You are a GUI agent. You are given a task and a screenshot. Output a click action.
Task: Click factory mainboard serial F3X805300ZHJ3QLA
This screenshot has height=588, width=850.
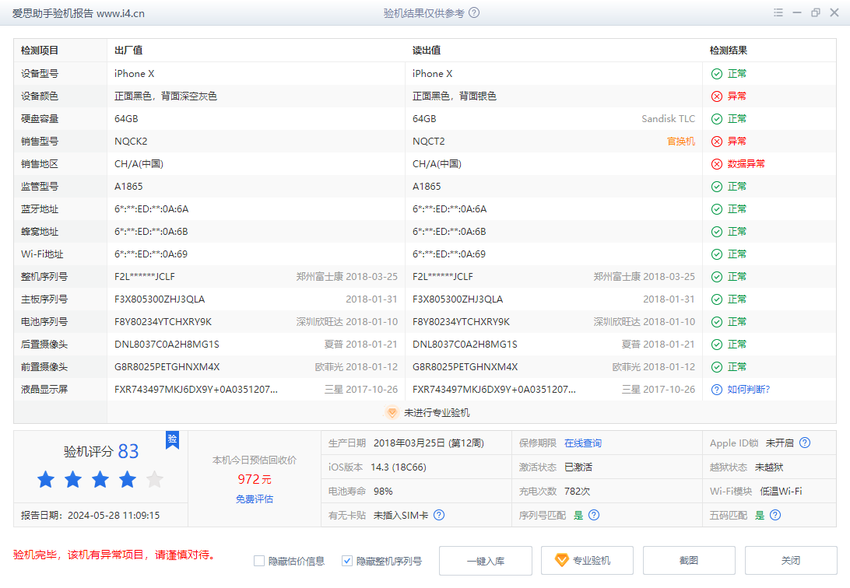click(x=159, y=300)
